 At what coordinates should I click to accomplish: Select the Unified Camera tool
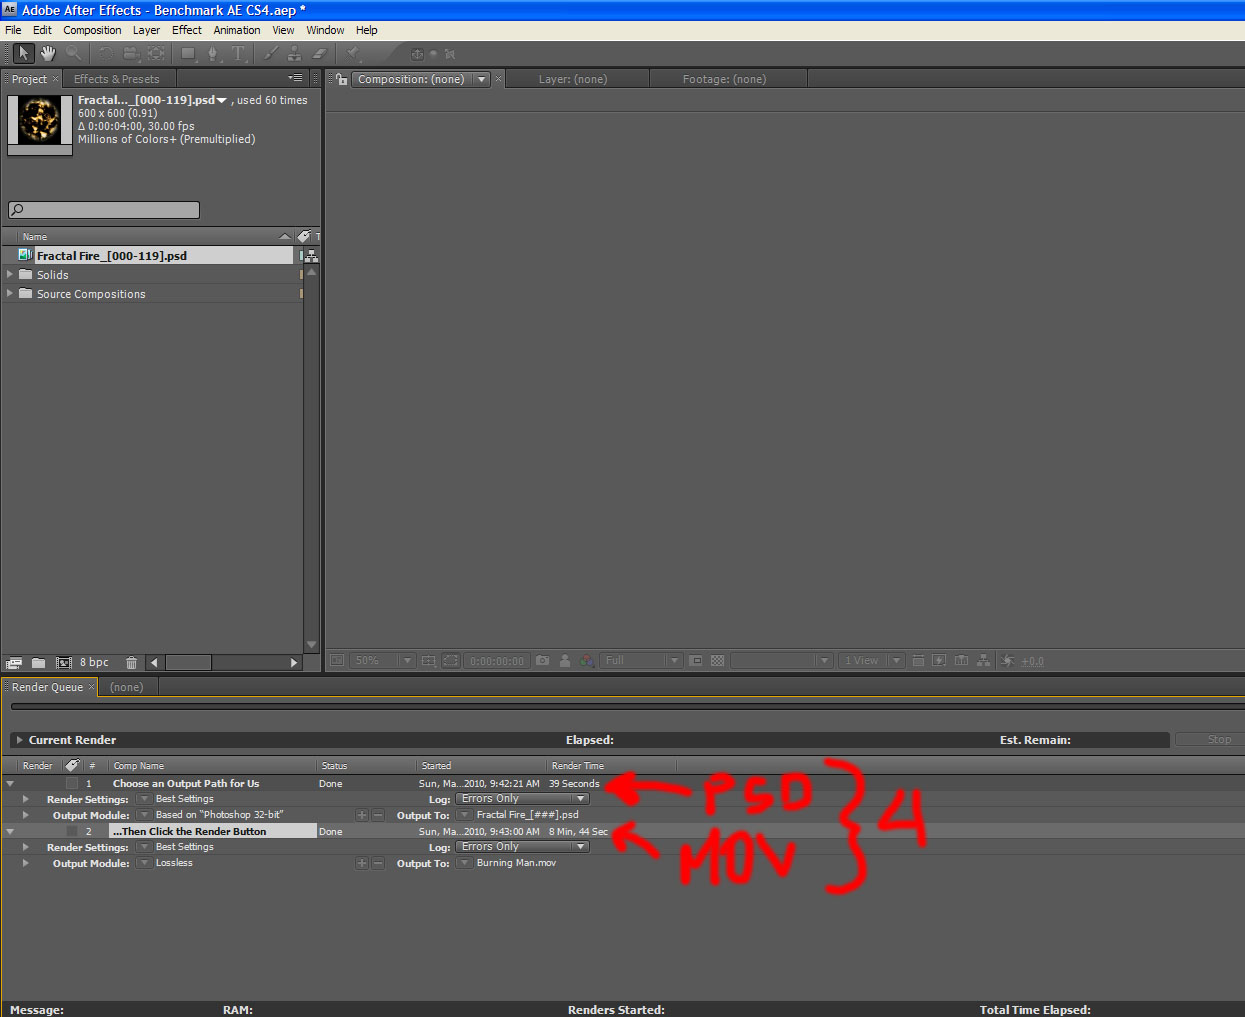pyautogui.click(x=130, y=53)
